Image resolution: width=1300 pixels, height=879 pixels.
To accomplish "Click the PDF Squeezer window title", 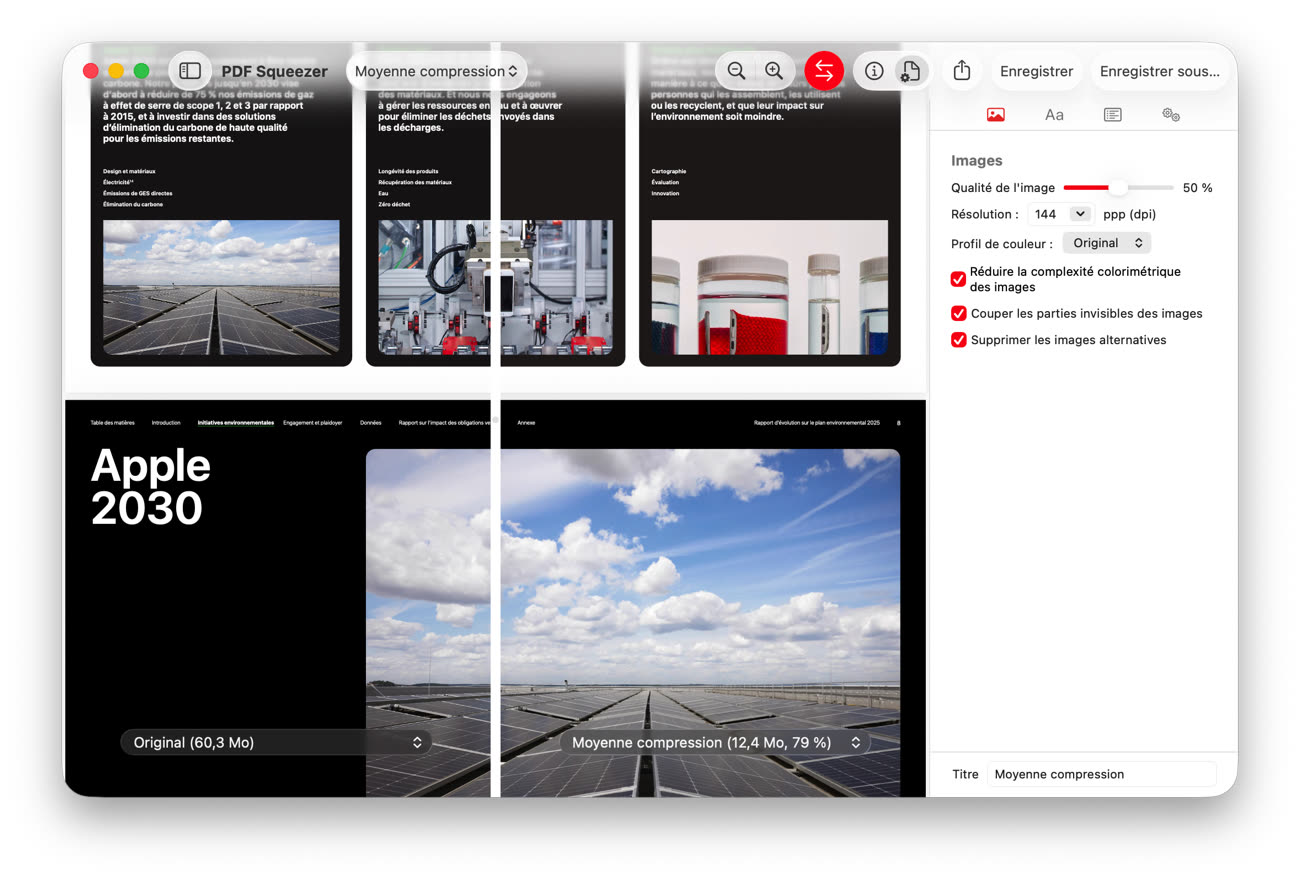I will coord(274,71).
